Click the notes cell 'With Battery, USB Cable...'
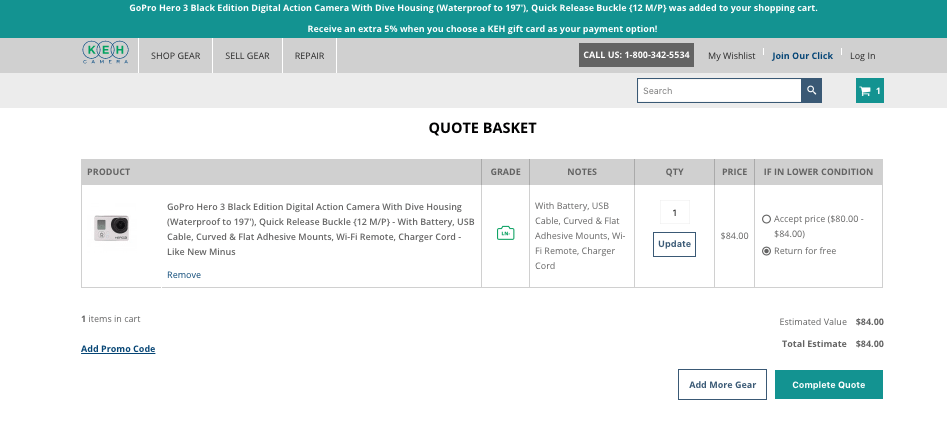The image size is (947, 421). 580,236
